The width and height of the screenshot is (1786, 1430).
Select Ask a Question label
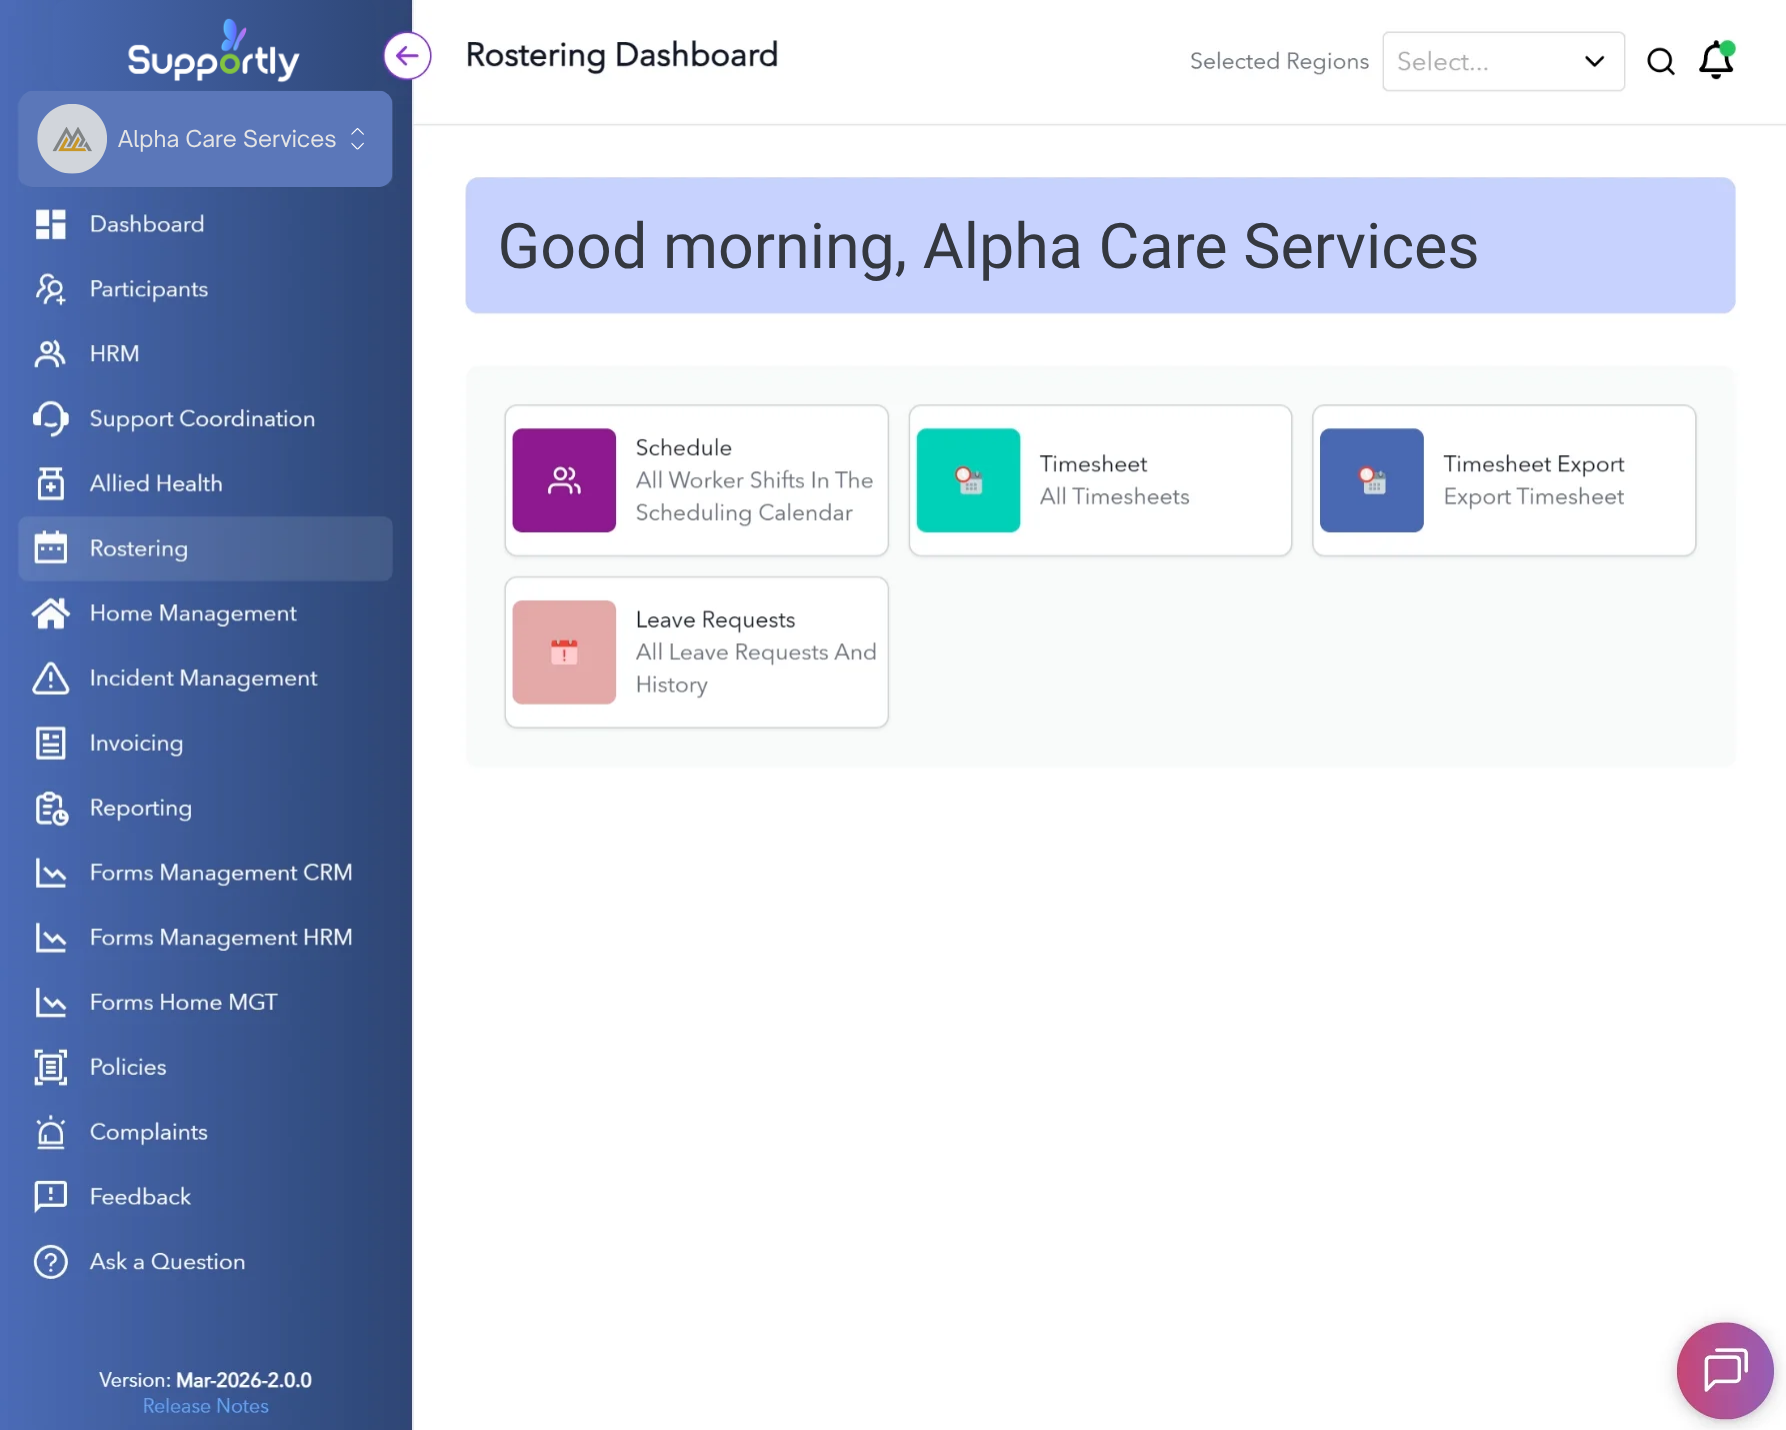(x=167, y=1262)
